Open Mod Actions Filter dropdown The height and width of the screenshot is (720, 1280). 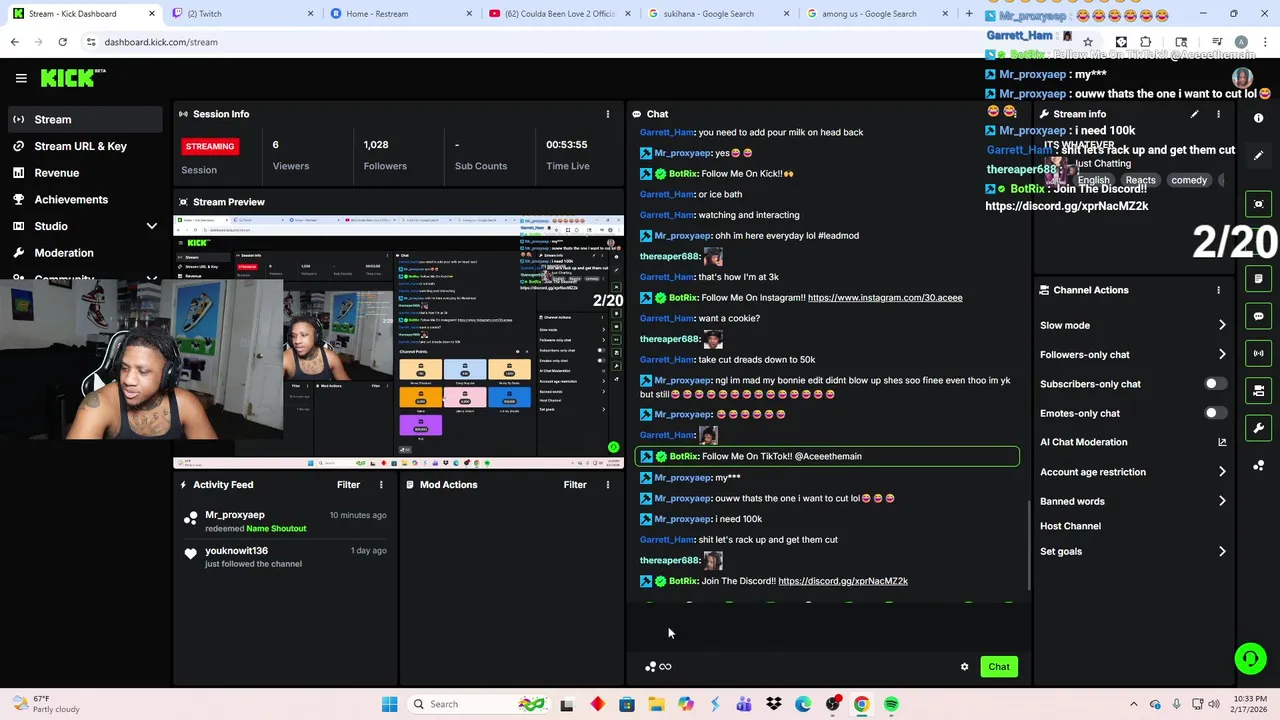(575, 485)
